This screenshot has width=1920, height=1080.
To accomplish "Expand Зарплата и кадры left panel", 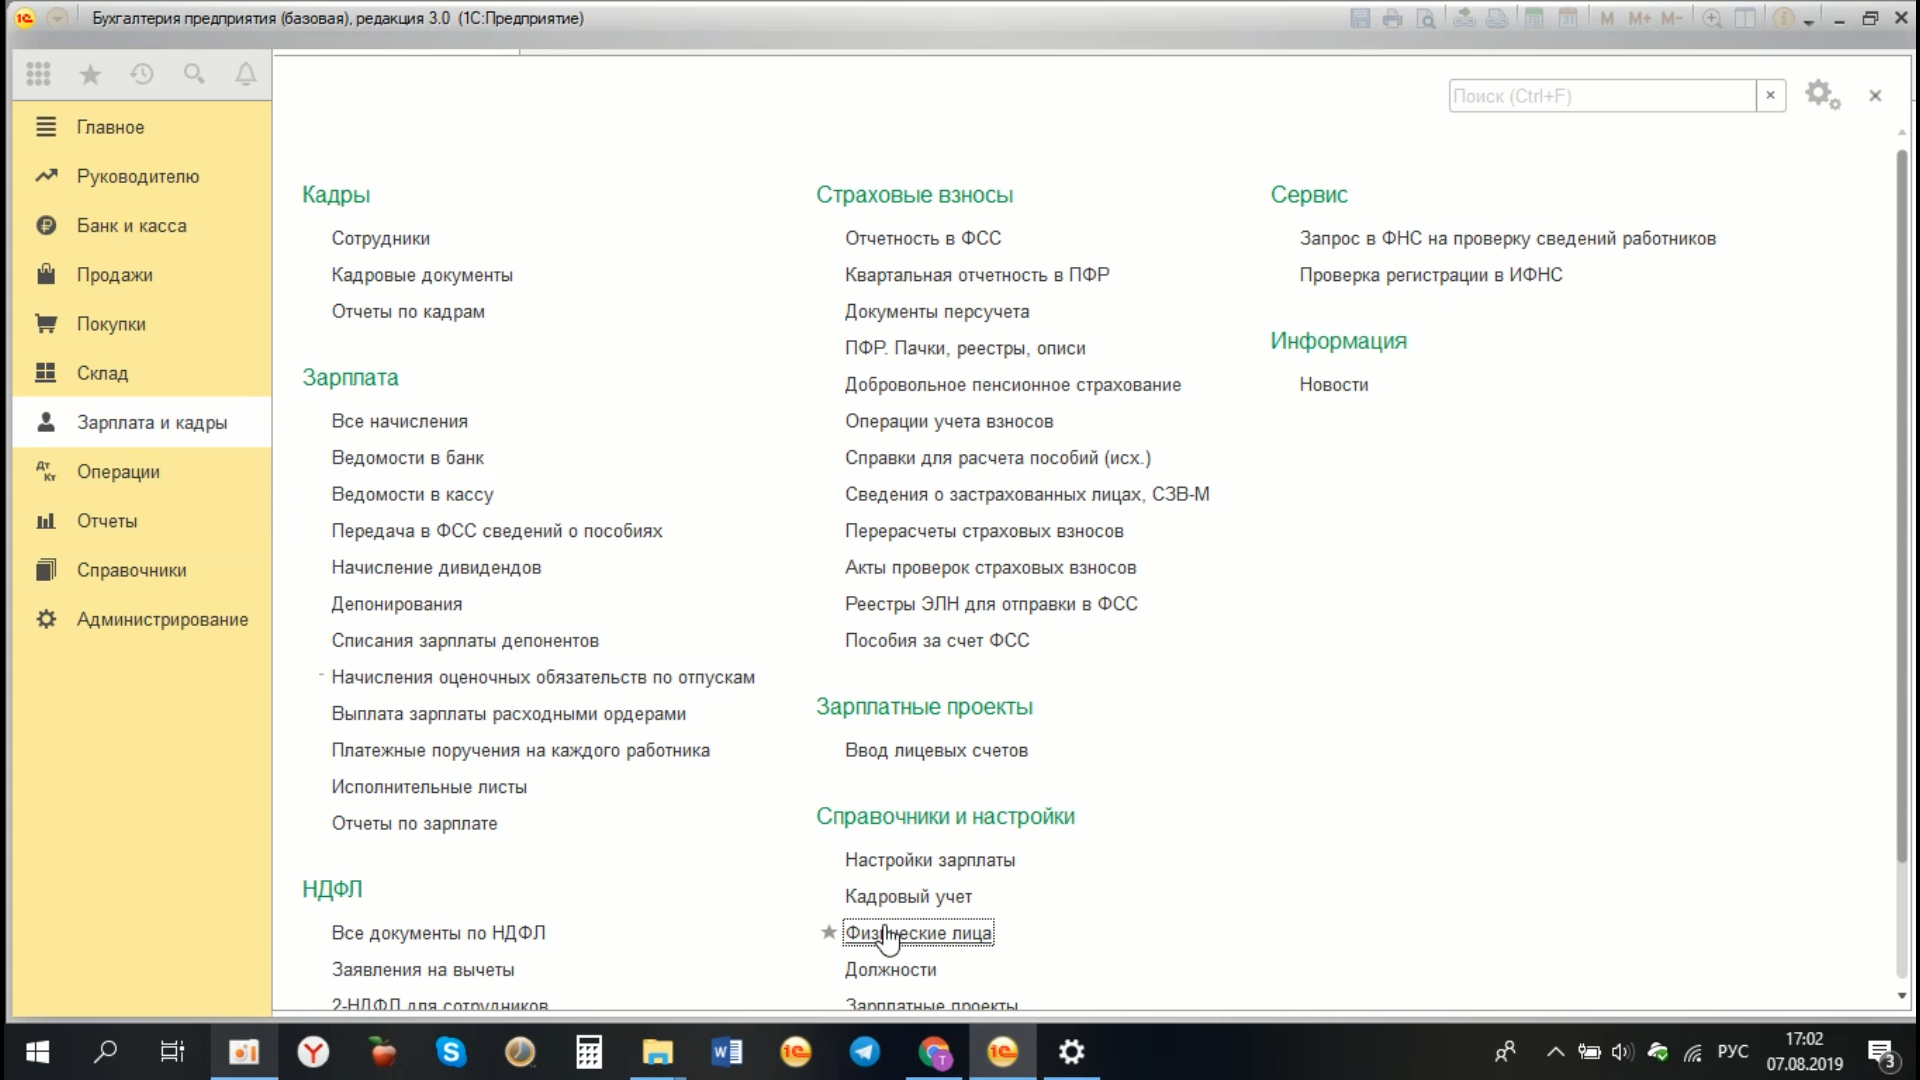I will point(152,422).
